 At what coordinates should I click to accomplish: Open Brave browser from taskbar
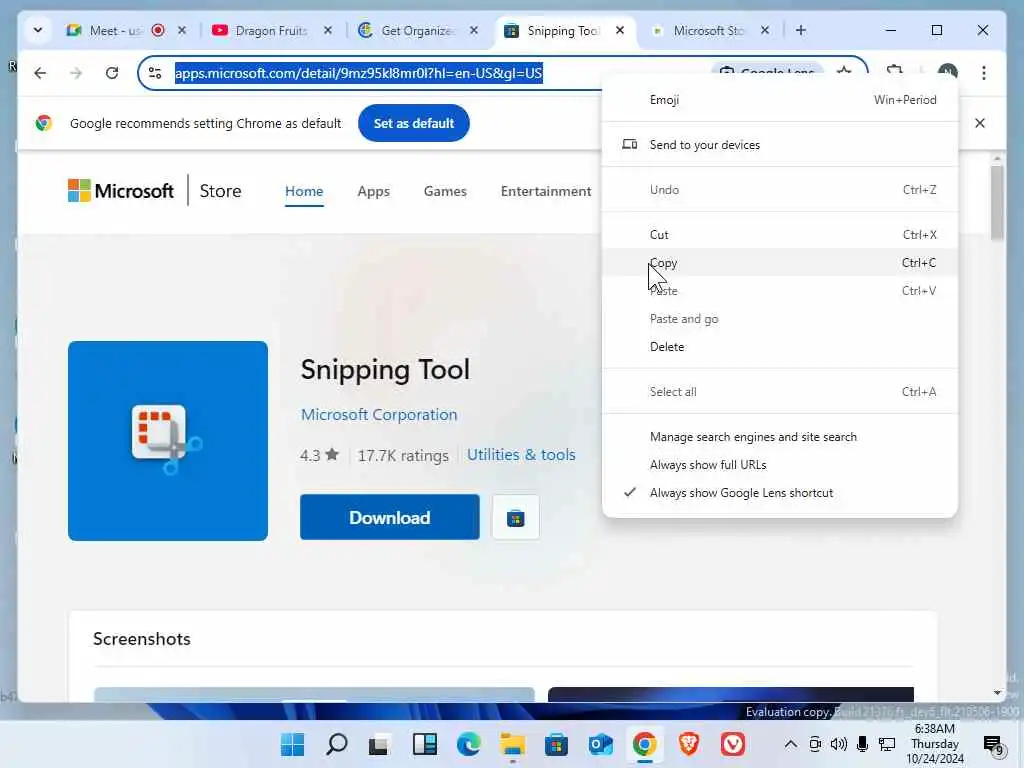(688, 744)
